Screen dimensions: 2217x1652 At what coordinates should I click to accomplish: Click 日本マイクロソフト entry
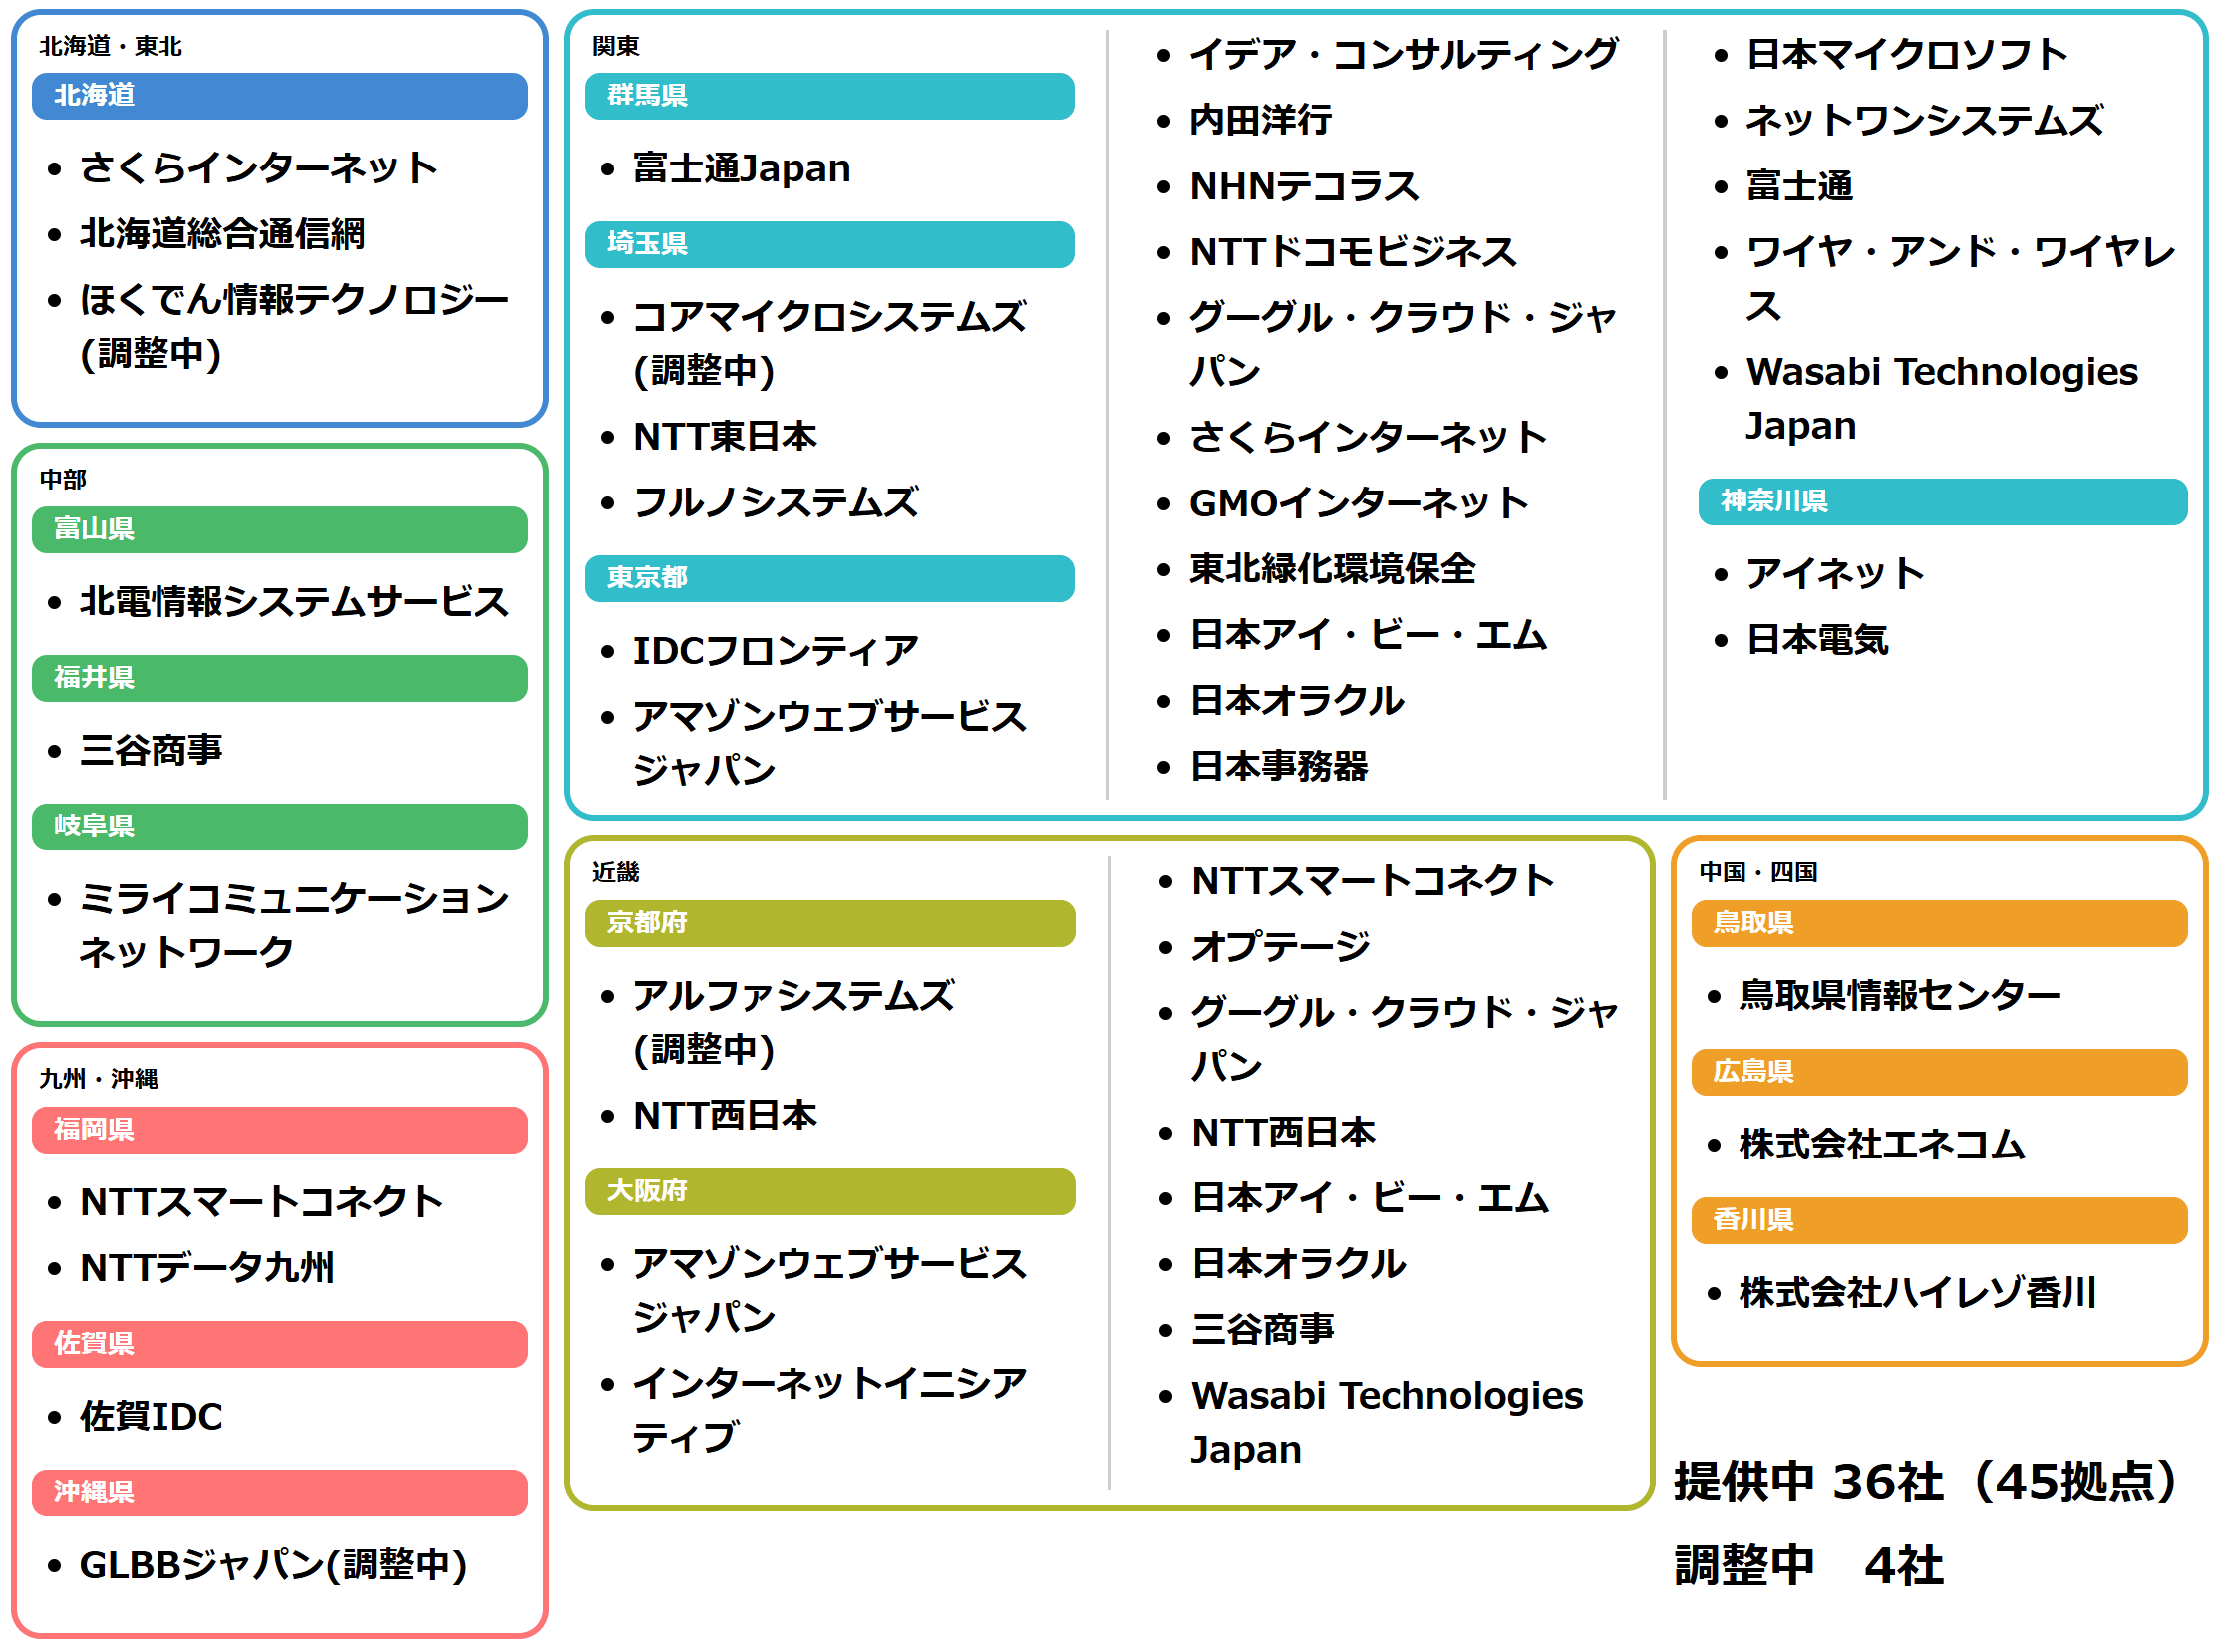pos(1906,54)
